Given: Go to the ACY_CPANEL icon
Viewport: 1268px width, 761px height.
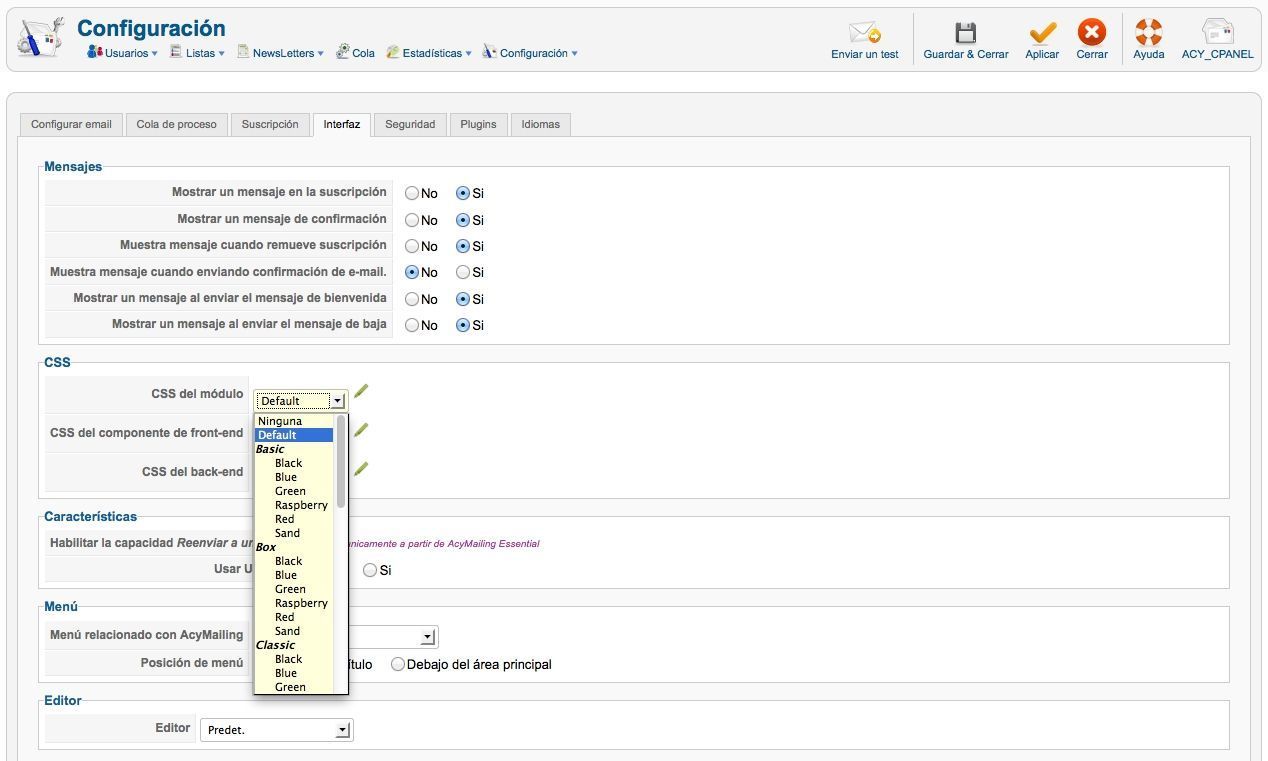Looking at the screenshot, I should (x=1217, y=33).
